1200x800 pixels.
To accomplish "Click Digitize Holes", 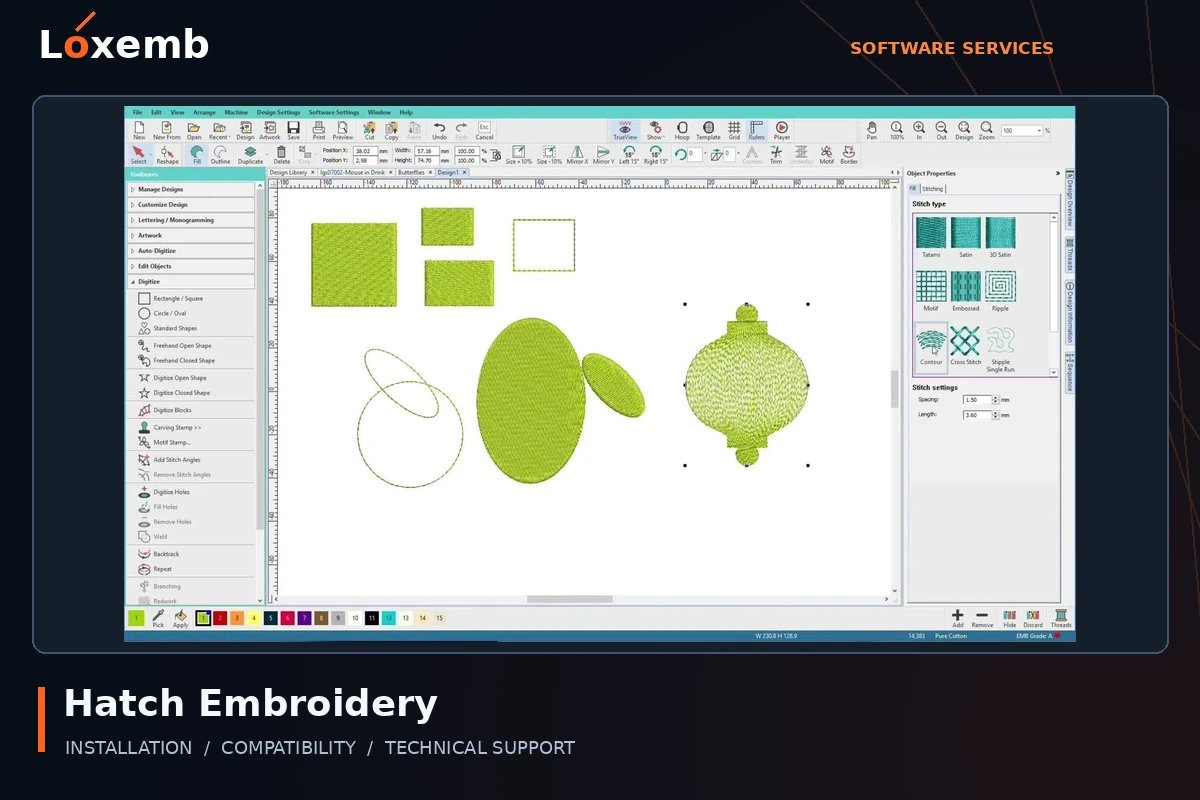I will (163, 492).
